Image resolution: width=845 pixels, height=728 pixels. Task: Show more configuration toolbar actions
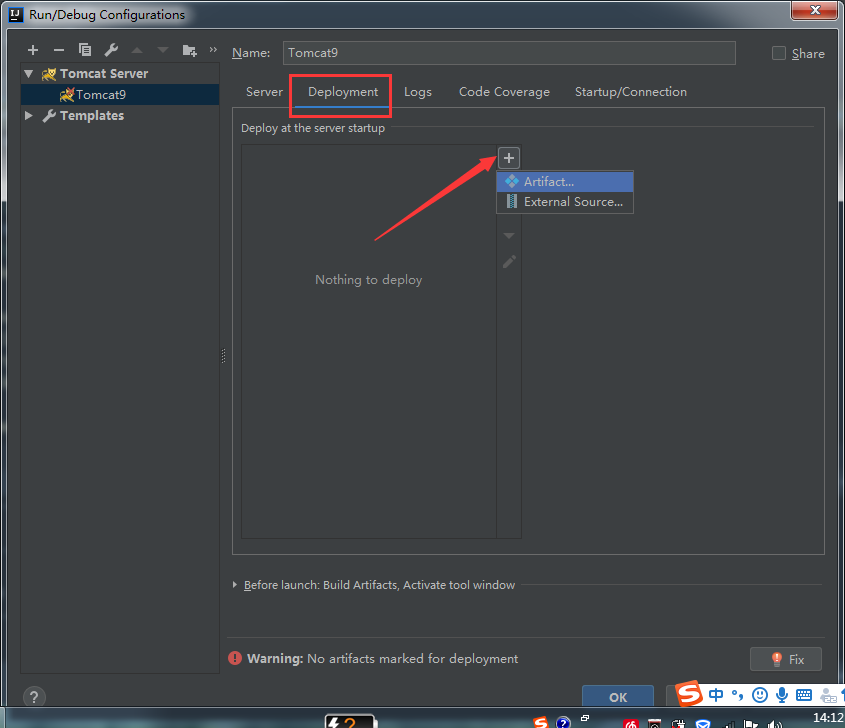point(213,50)
